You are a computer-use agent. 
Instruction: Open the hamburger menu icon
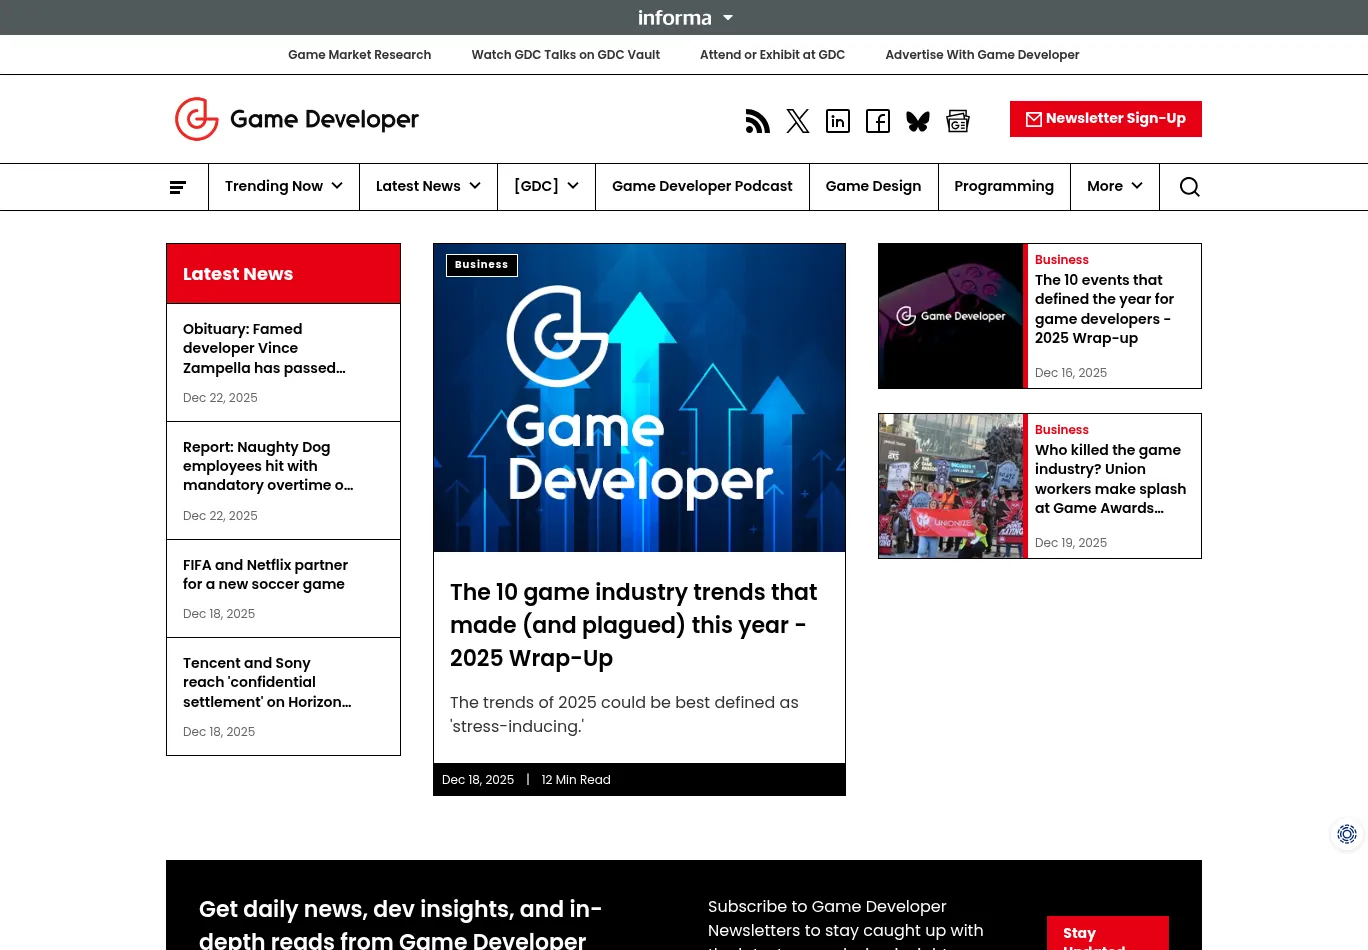[178, 187]
